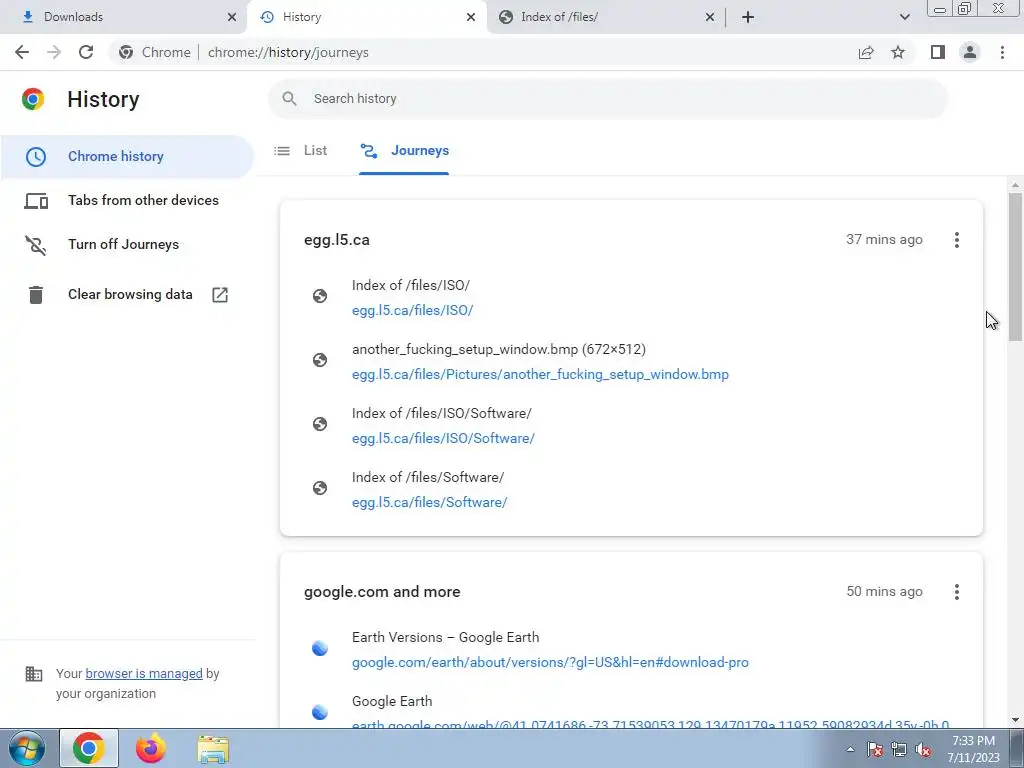Open the browser side panel icon
This screenshot has width=1024, height=768.
(938, 52)
